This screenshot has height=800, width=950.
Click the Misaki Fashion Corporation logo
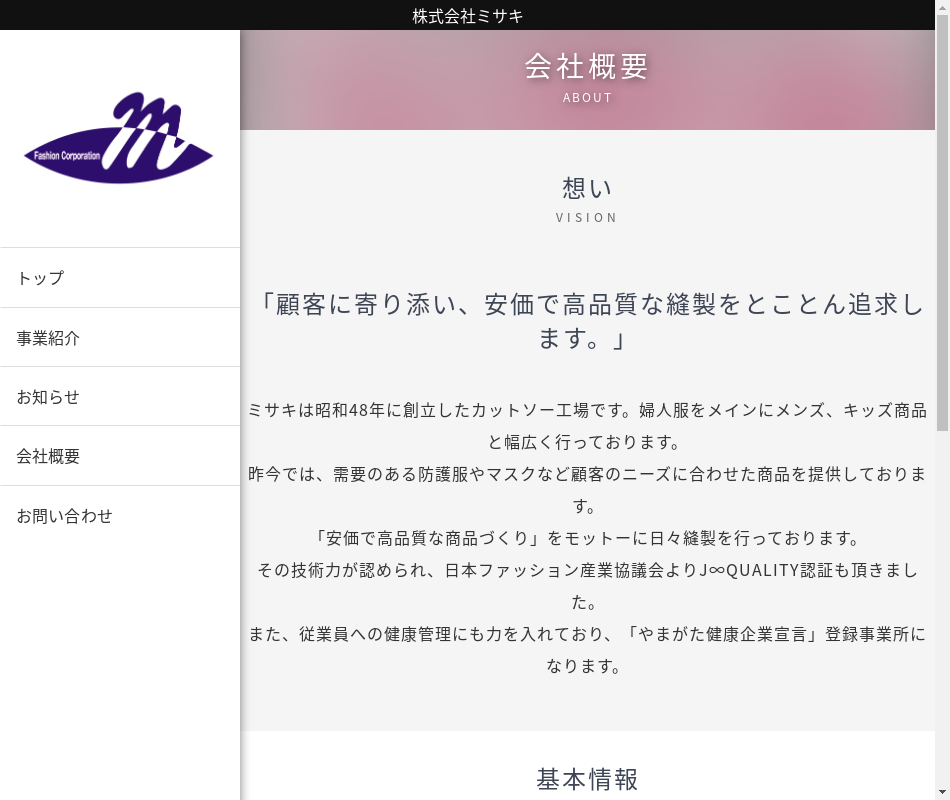click(x=119, y=138)
